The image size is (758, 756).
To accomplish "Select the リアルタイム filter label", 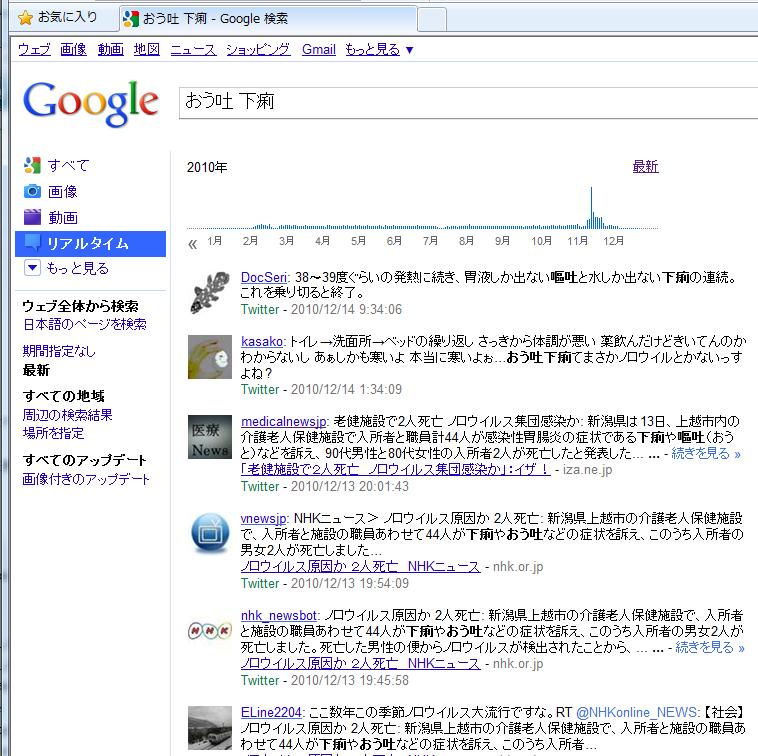I will [x=87, y=243].
